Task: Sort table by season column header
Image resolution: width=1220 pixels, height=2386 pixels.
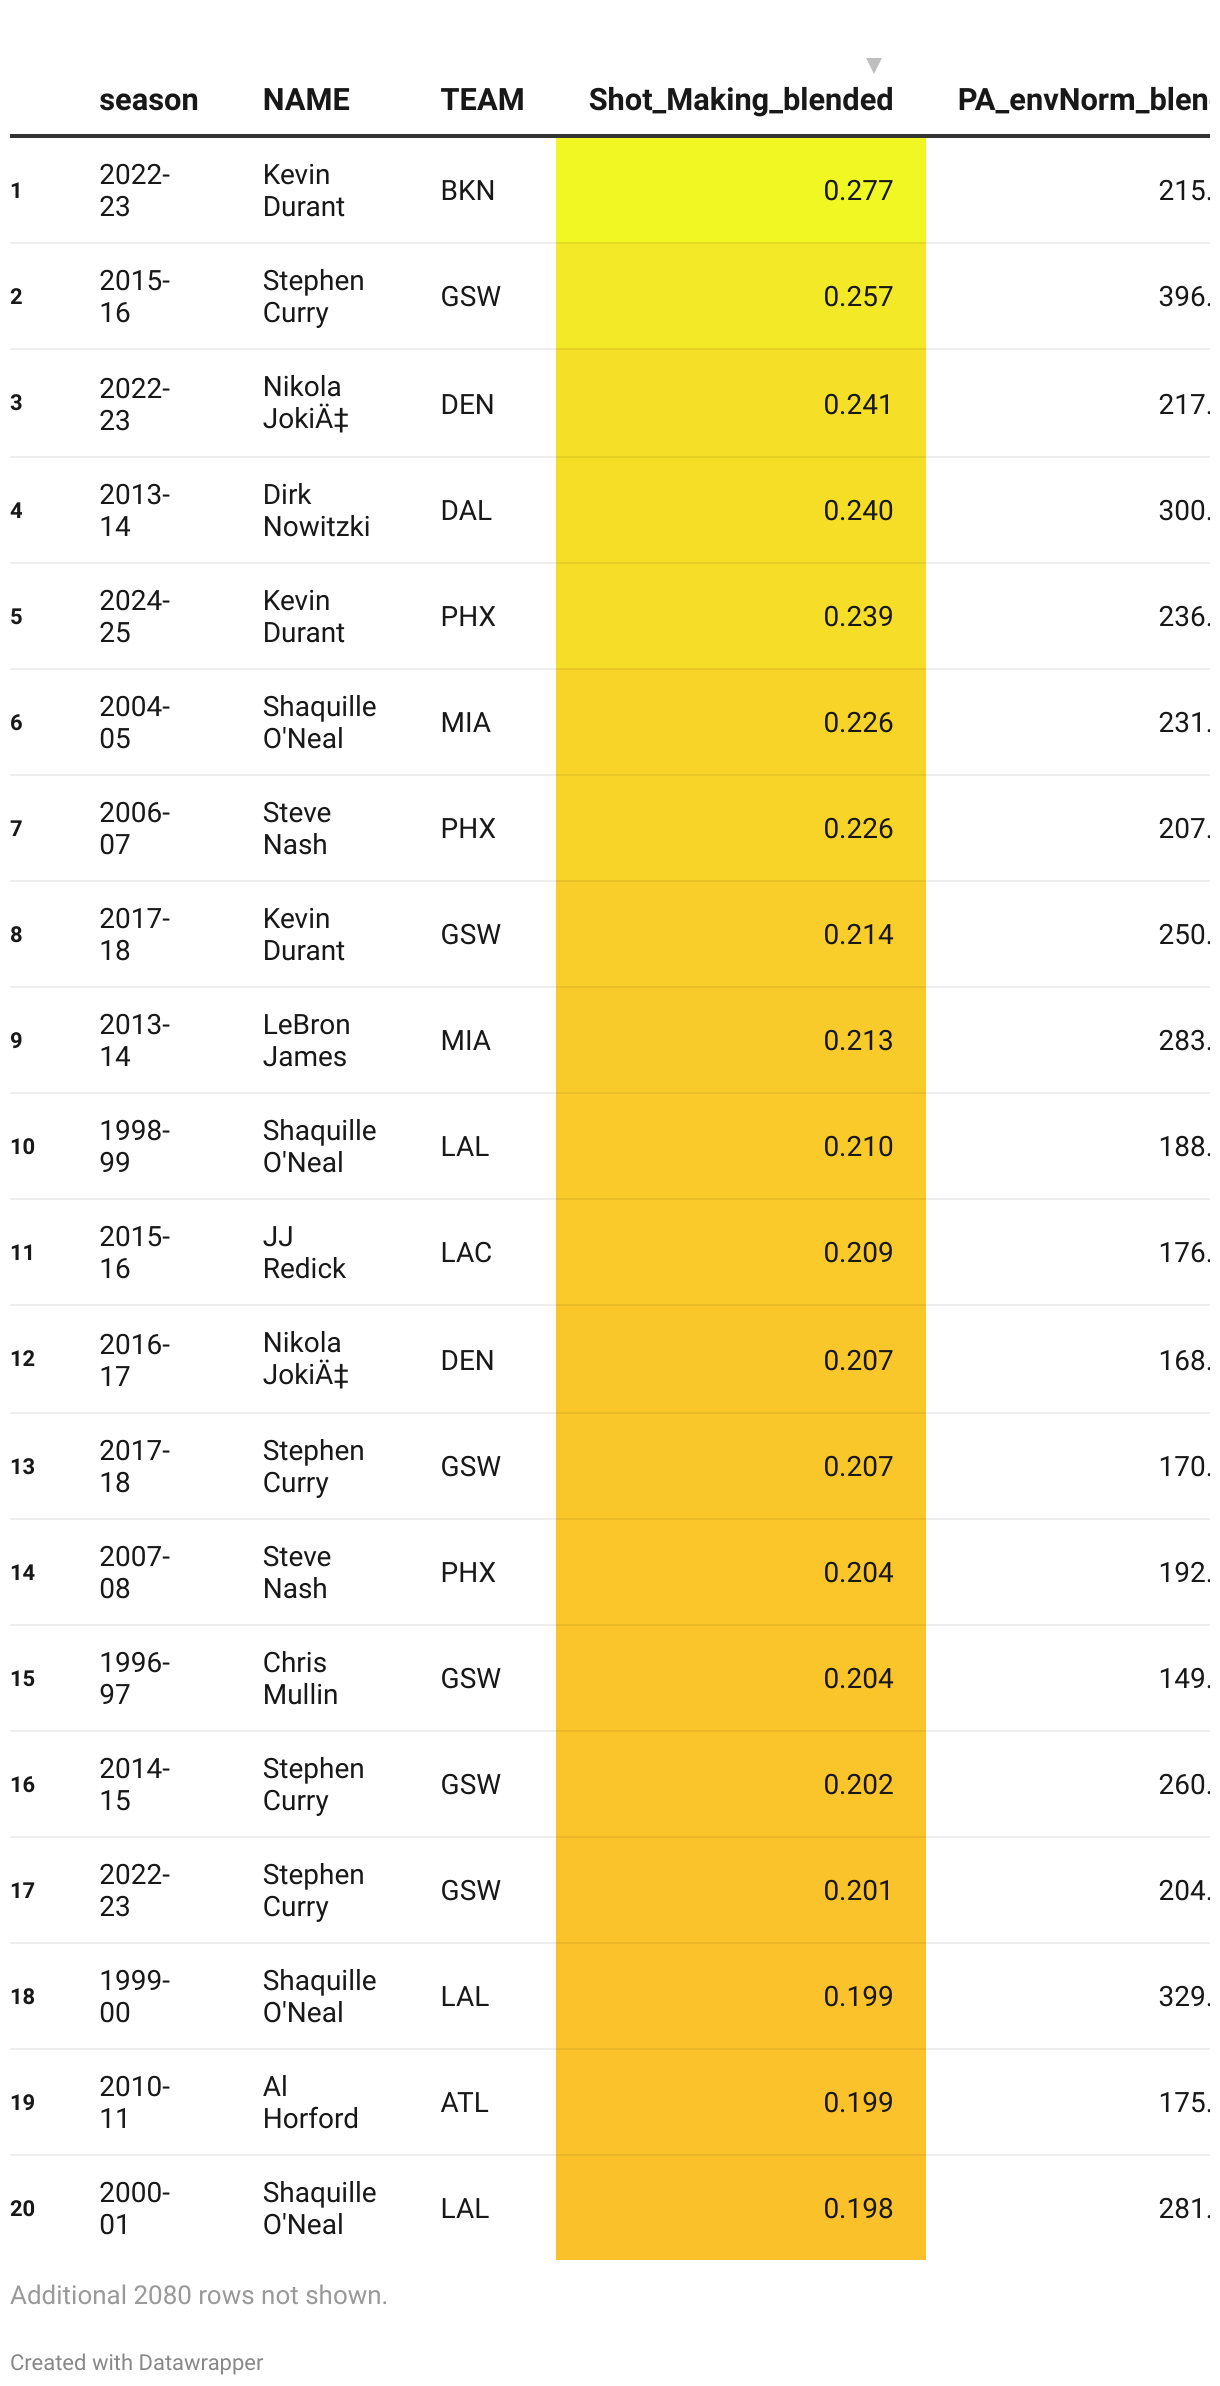Action: point(148,100)
